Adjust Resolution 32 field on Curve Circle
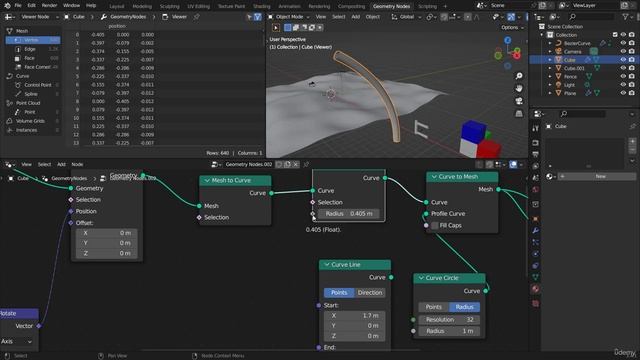 coord(449,320)
